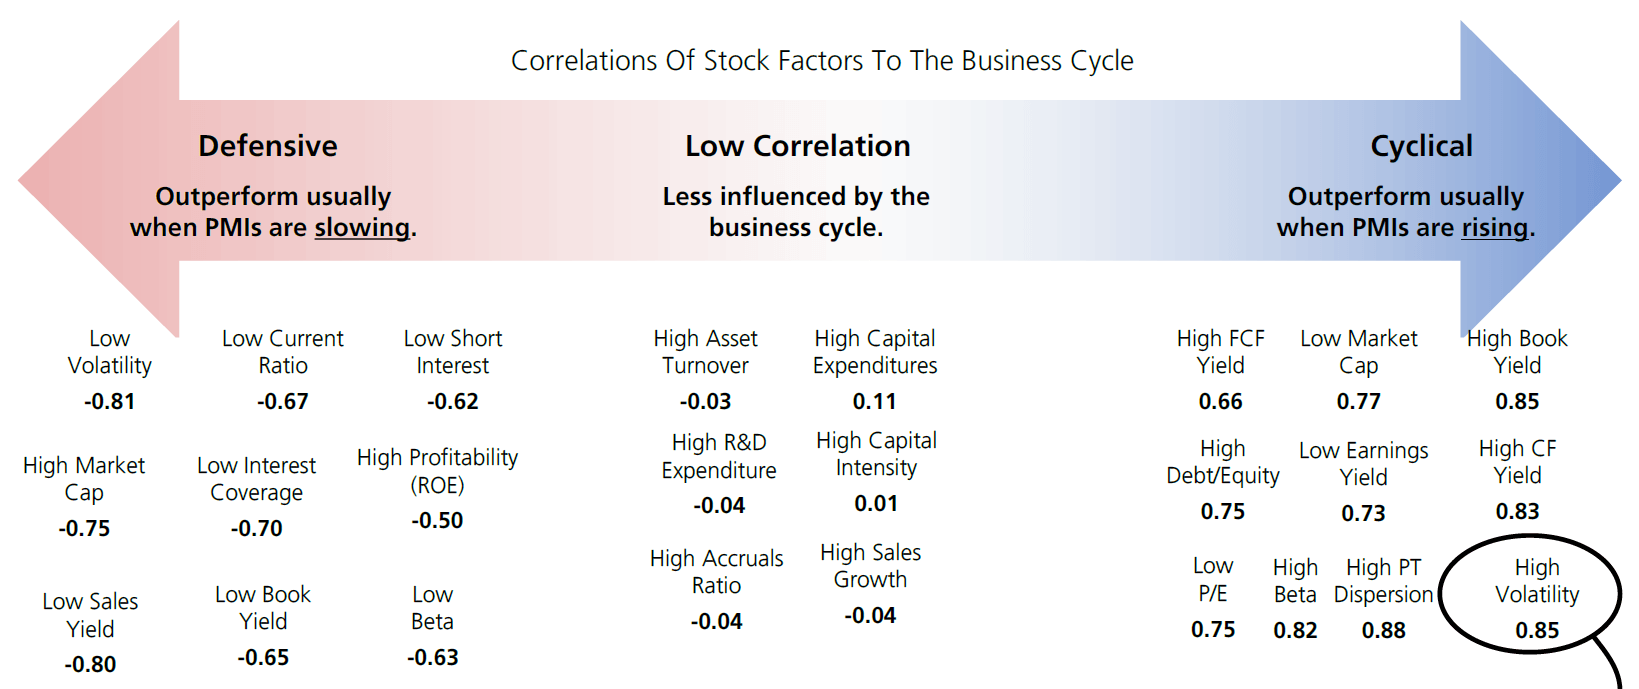Image resolution: width=1639 pixels, height=689 pixels.
Task: Select the High FCF Yield label
Action: pos(1221,352)
